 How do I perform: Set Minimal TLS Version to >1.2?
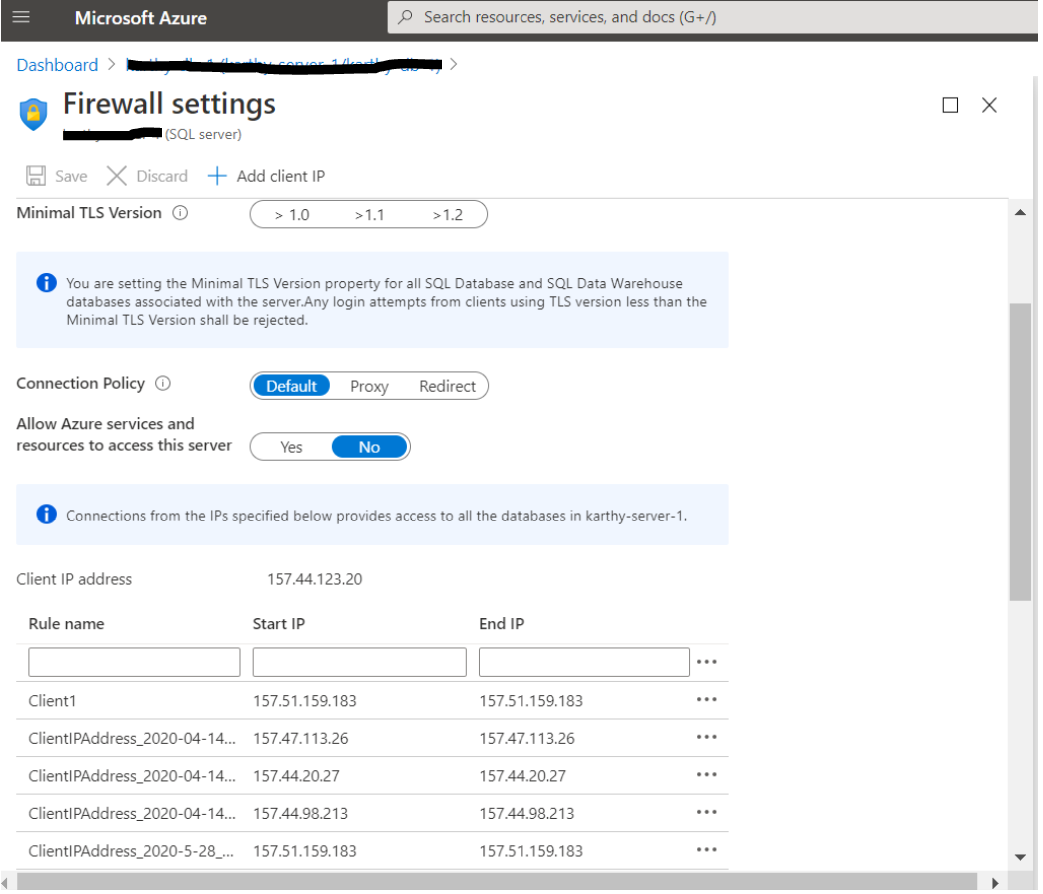coord(448,215)
